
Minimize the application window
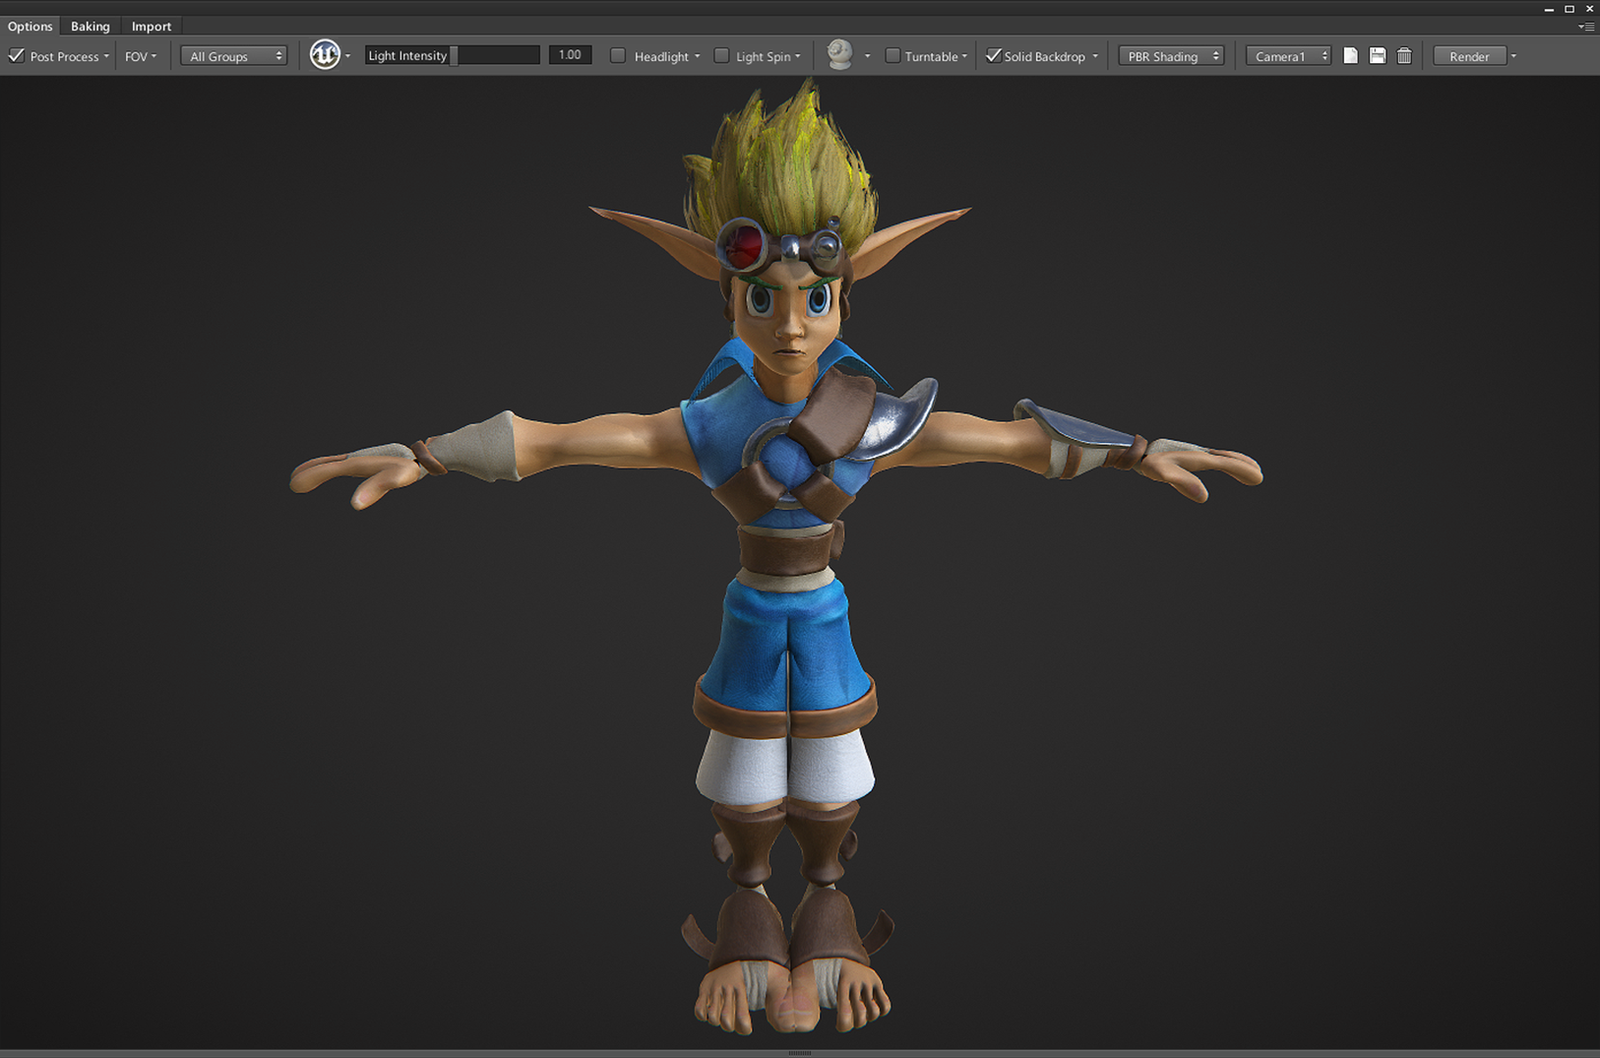(1549, 9)
